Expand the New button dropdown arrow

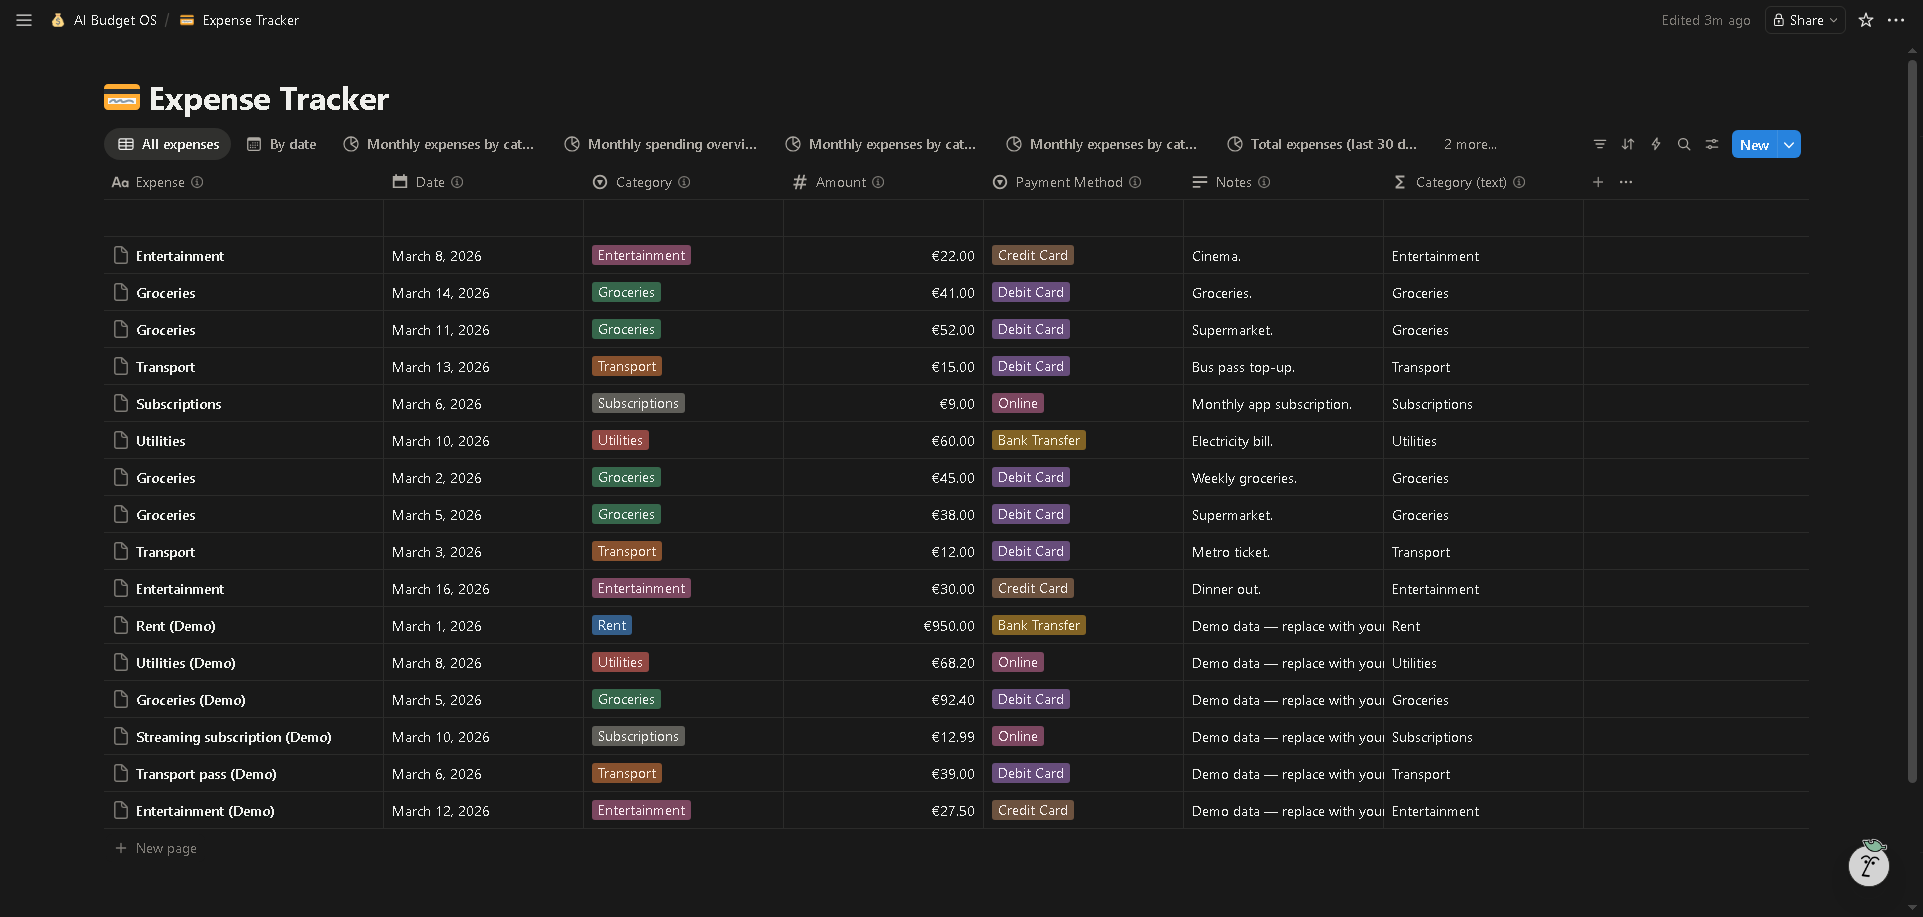click(x=1789, y=144)
